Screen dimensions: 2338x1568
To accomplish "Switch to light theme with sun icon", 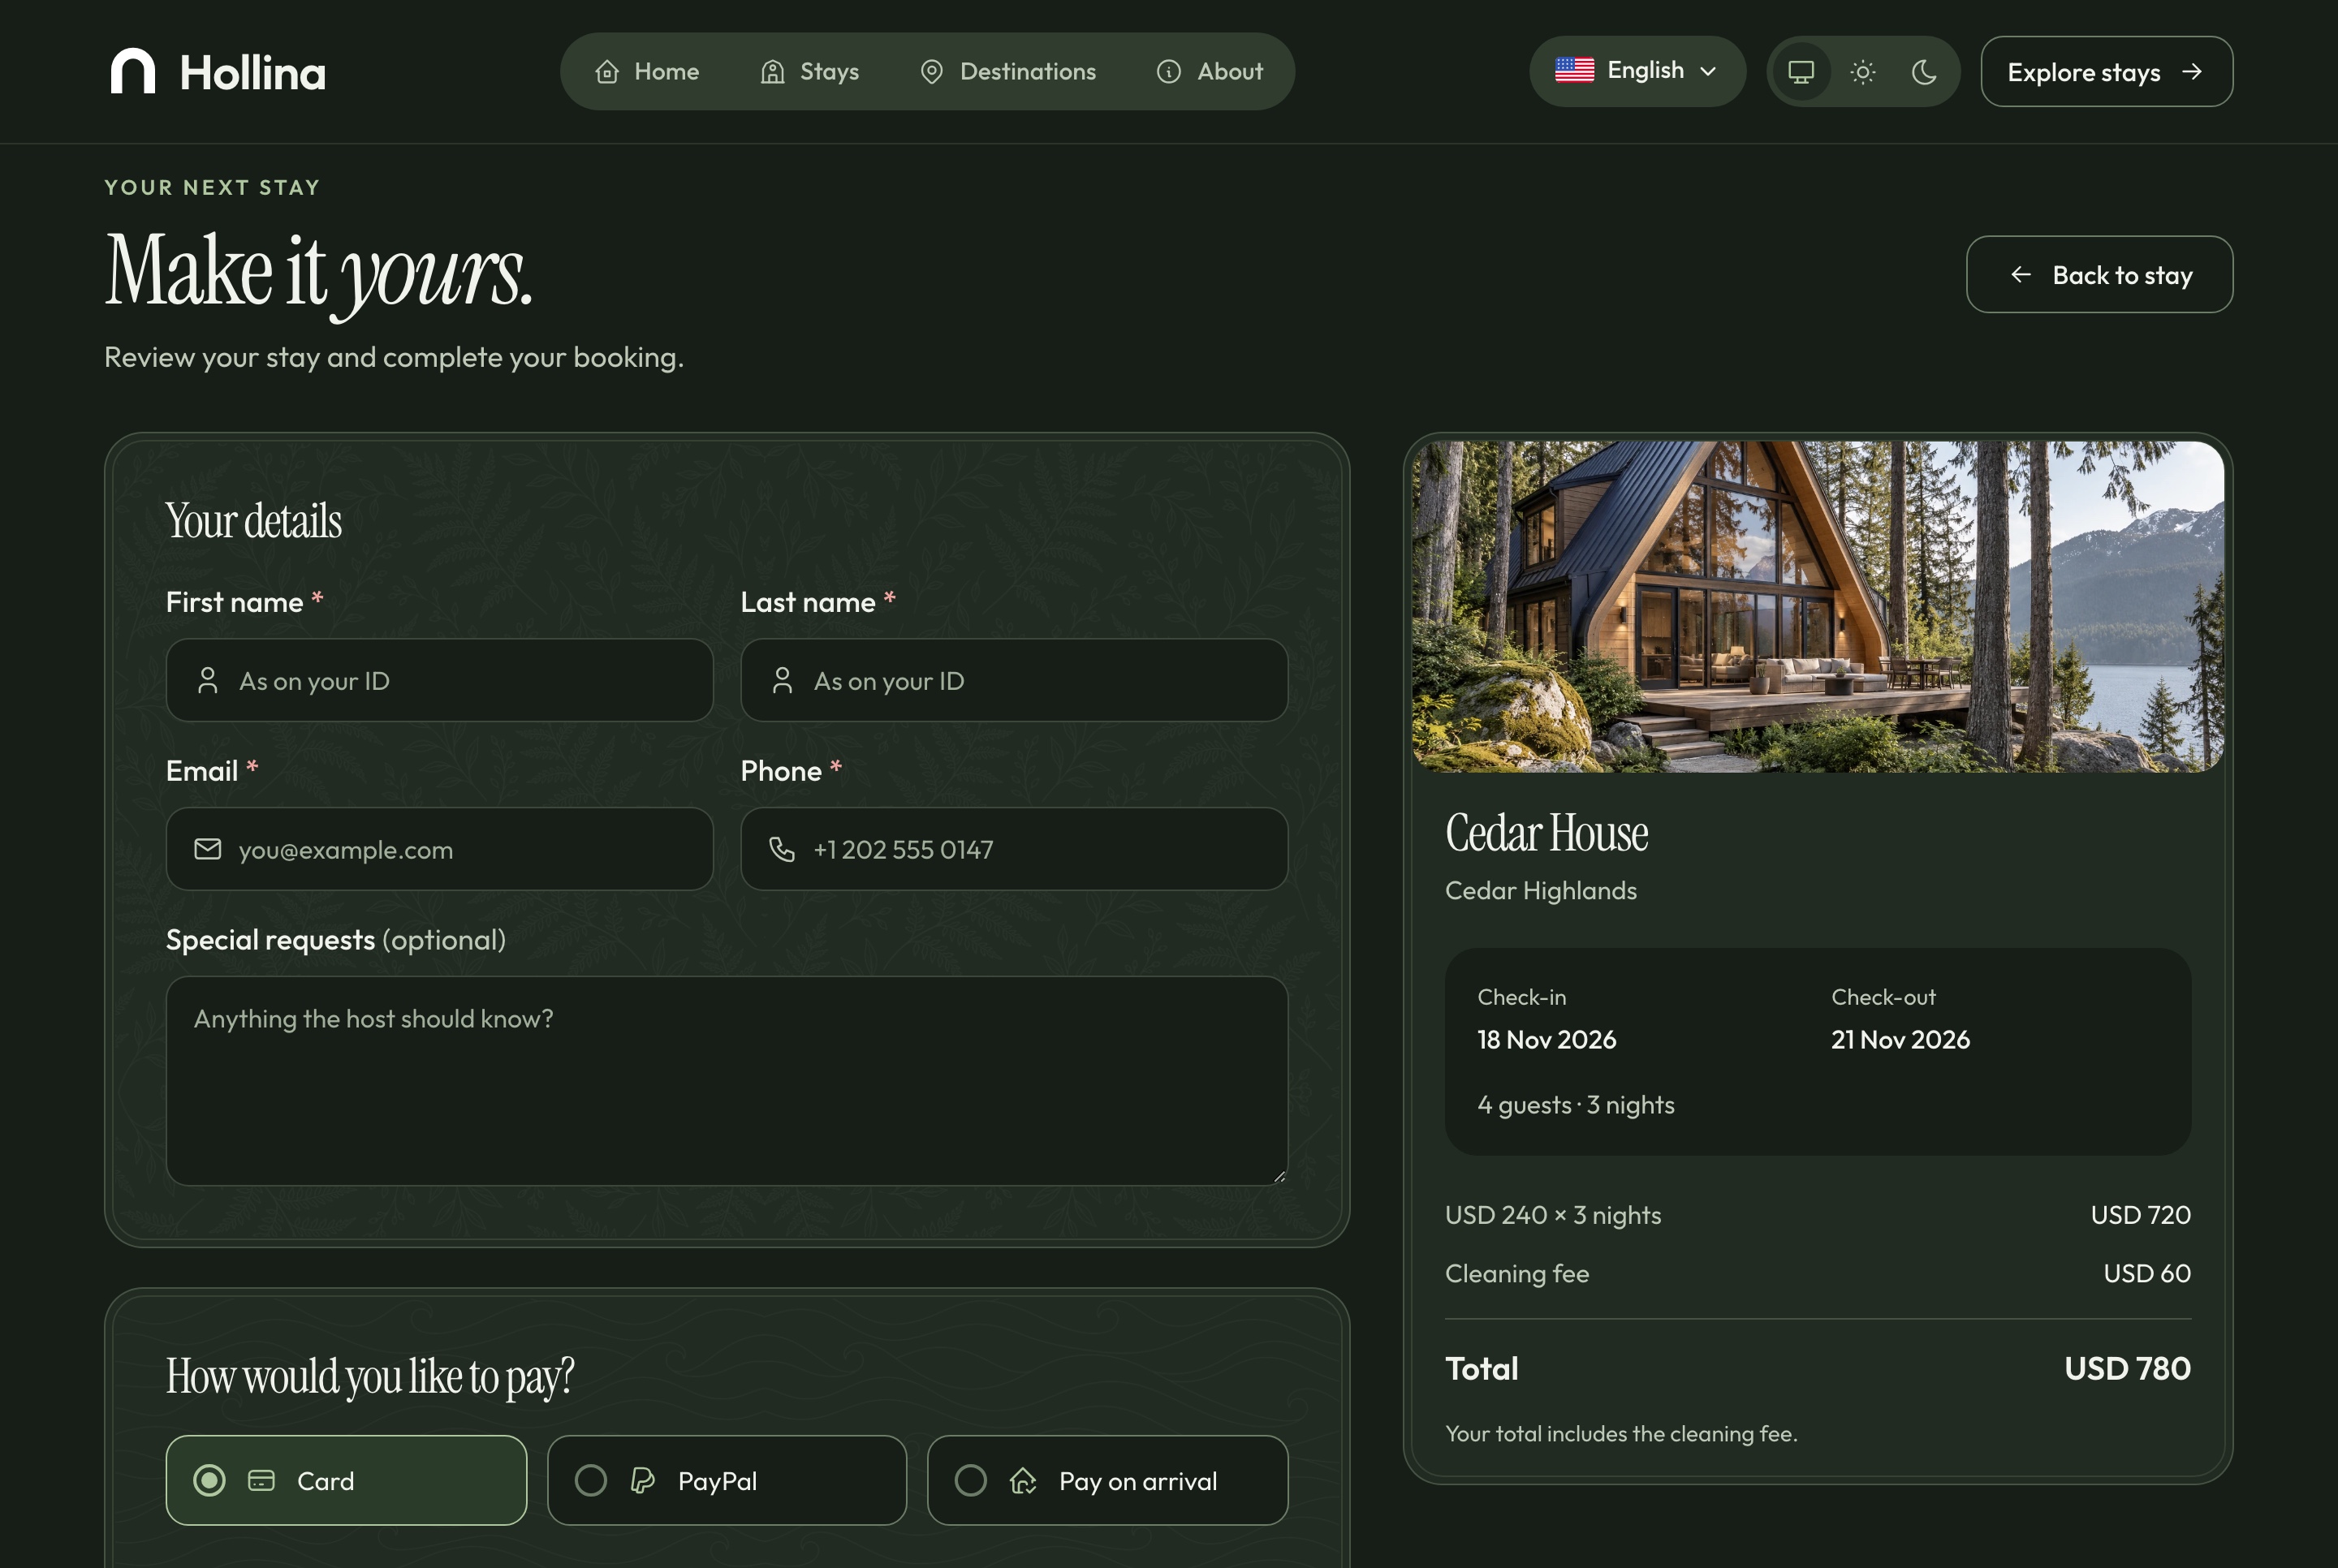I will pyautogui.click(x=1863, y=72).
